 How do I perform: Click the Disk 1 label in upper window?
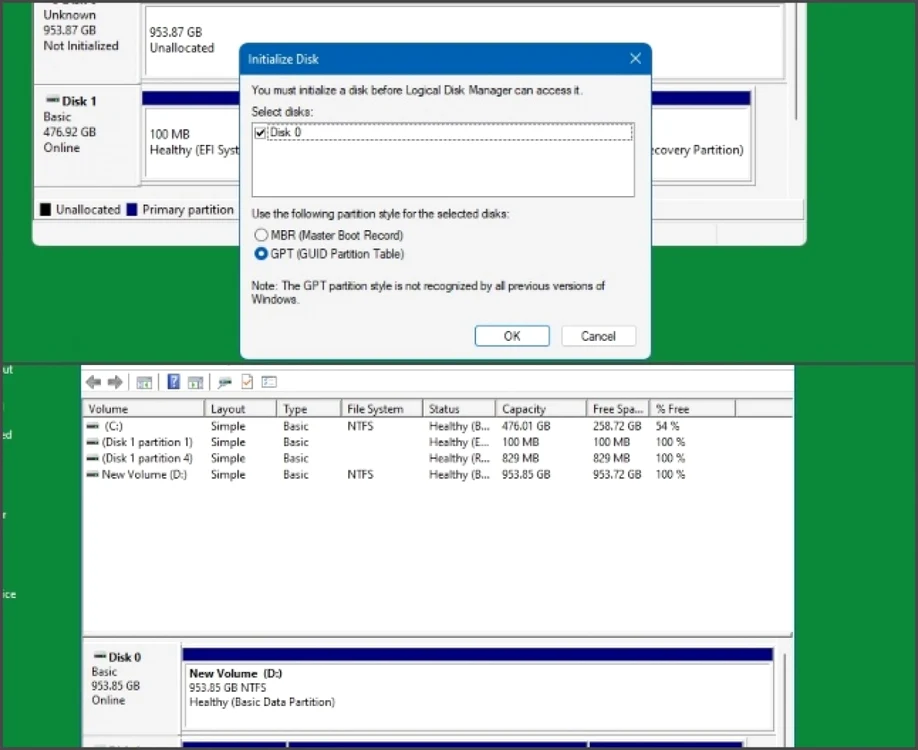click(x=79, y=101)
